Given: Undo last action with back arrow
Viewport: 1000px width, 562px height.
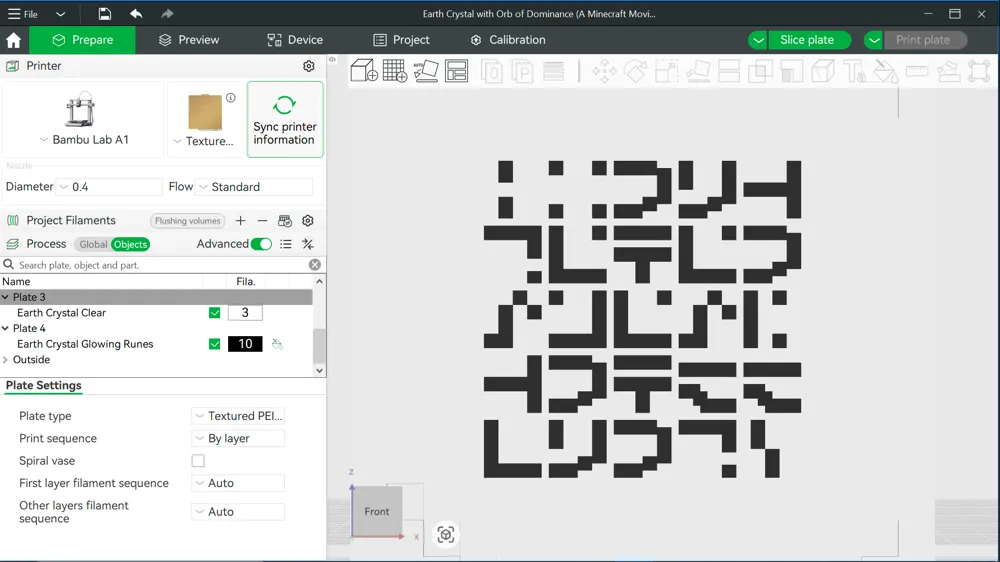Looking at the screenshot, I should [136, 13].
